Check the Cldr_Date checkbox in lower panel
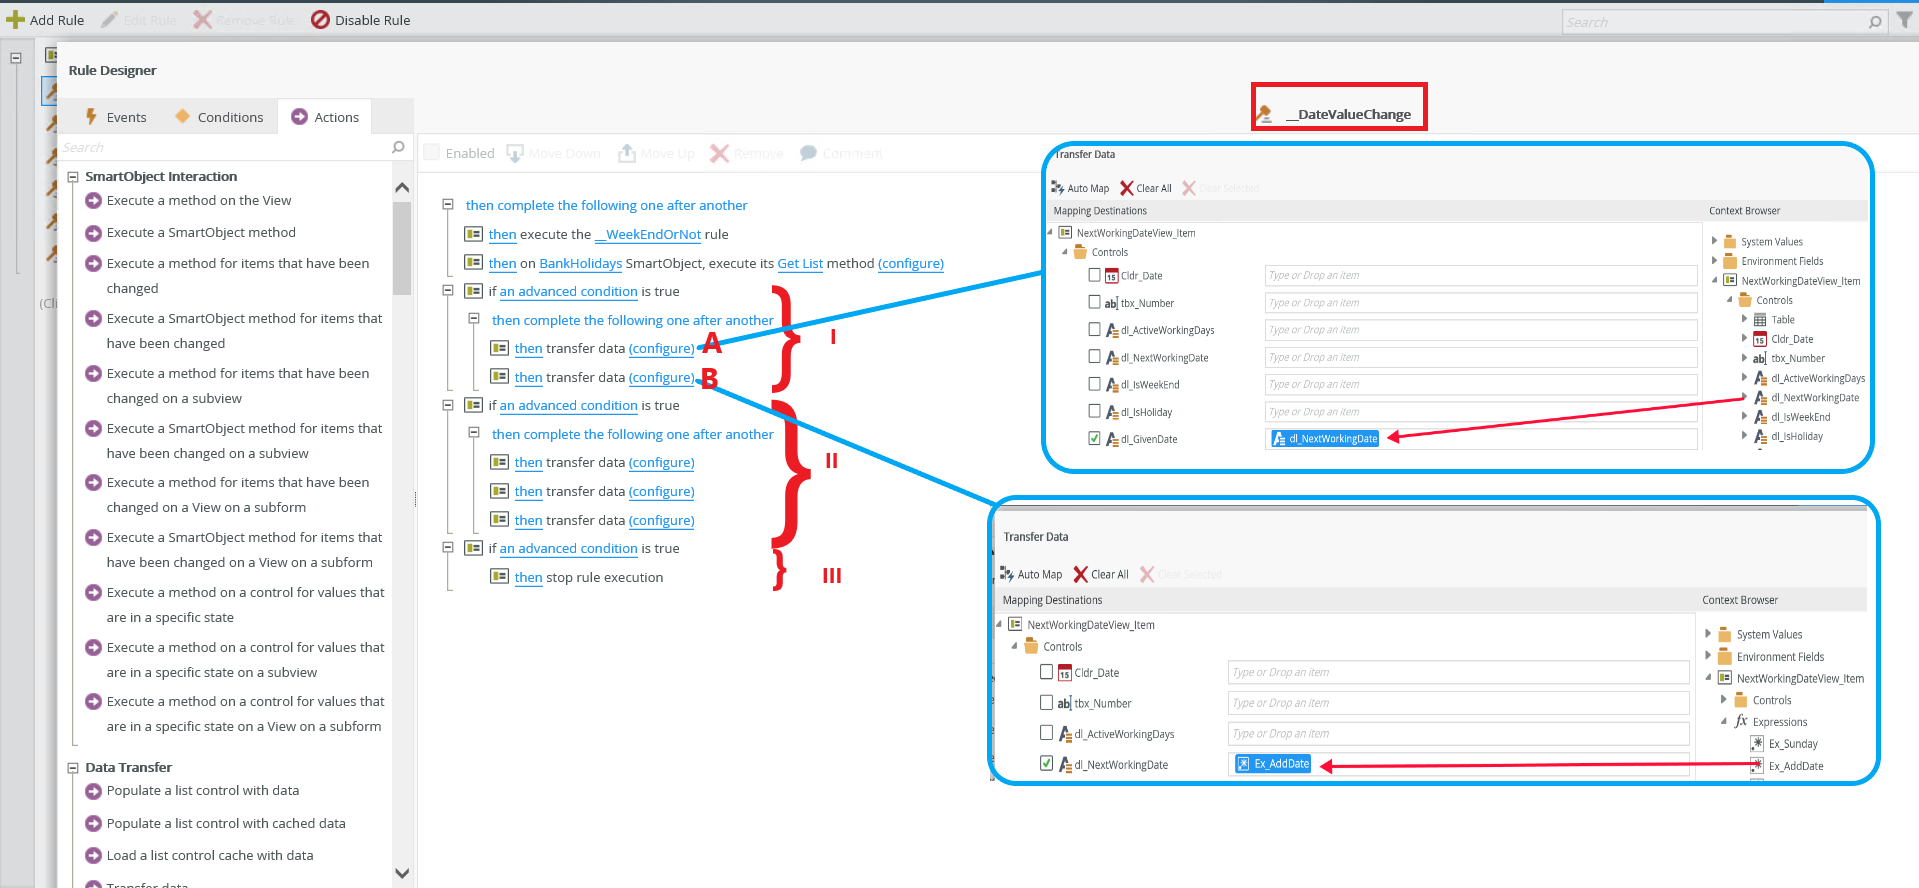This screenshot has height=888, width=1919. click(x=1046, y=672)
